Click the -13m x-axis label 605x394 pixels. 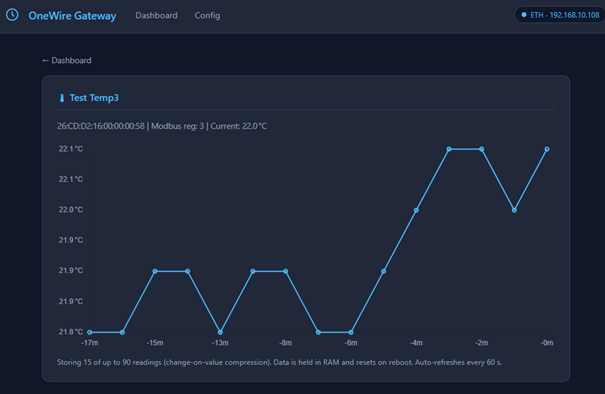[x=220, y=343]
